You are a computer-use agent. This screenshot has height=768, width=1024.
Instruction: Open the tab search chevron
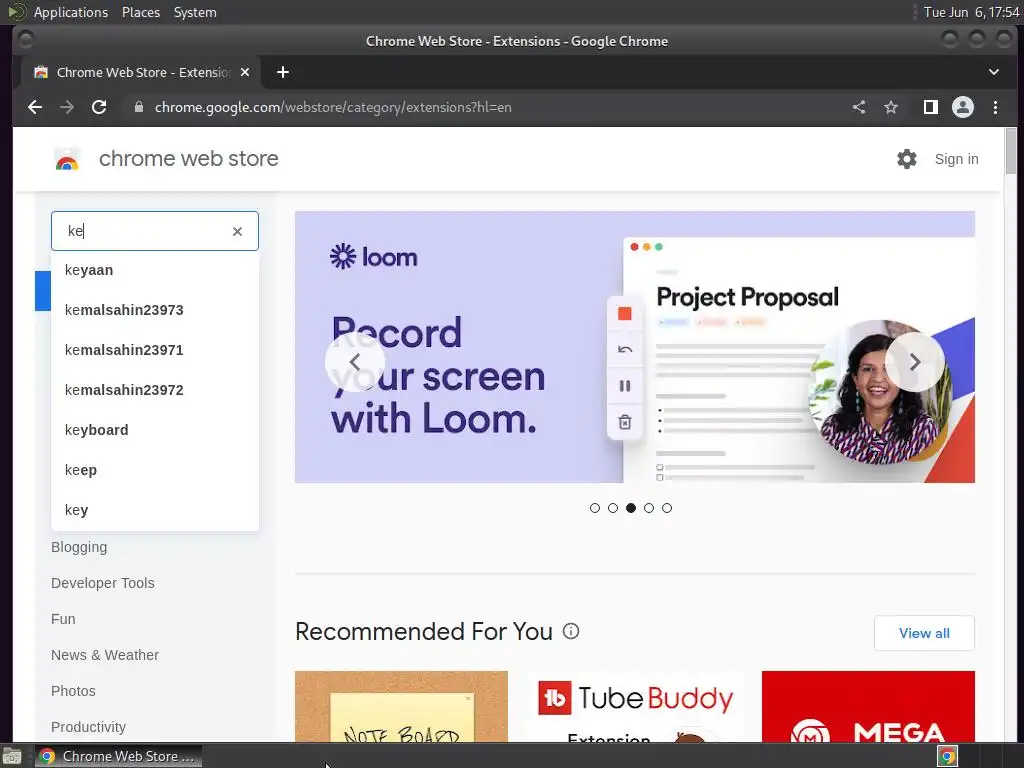point(993,72)
